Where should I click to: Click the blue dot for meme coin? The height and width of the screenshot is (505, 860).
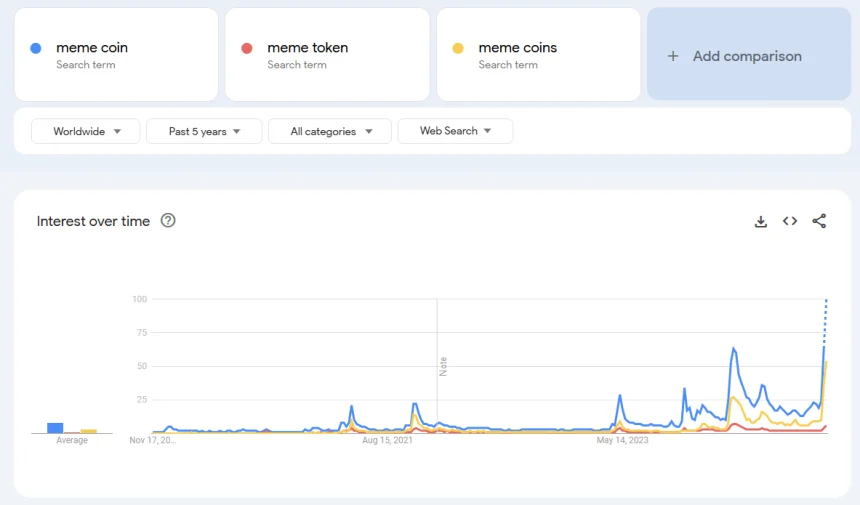(x=36, y=48)
